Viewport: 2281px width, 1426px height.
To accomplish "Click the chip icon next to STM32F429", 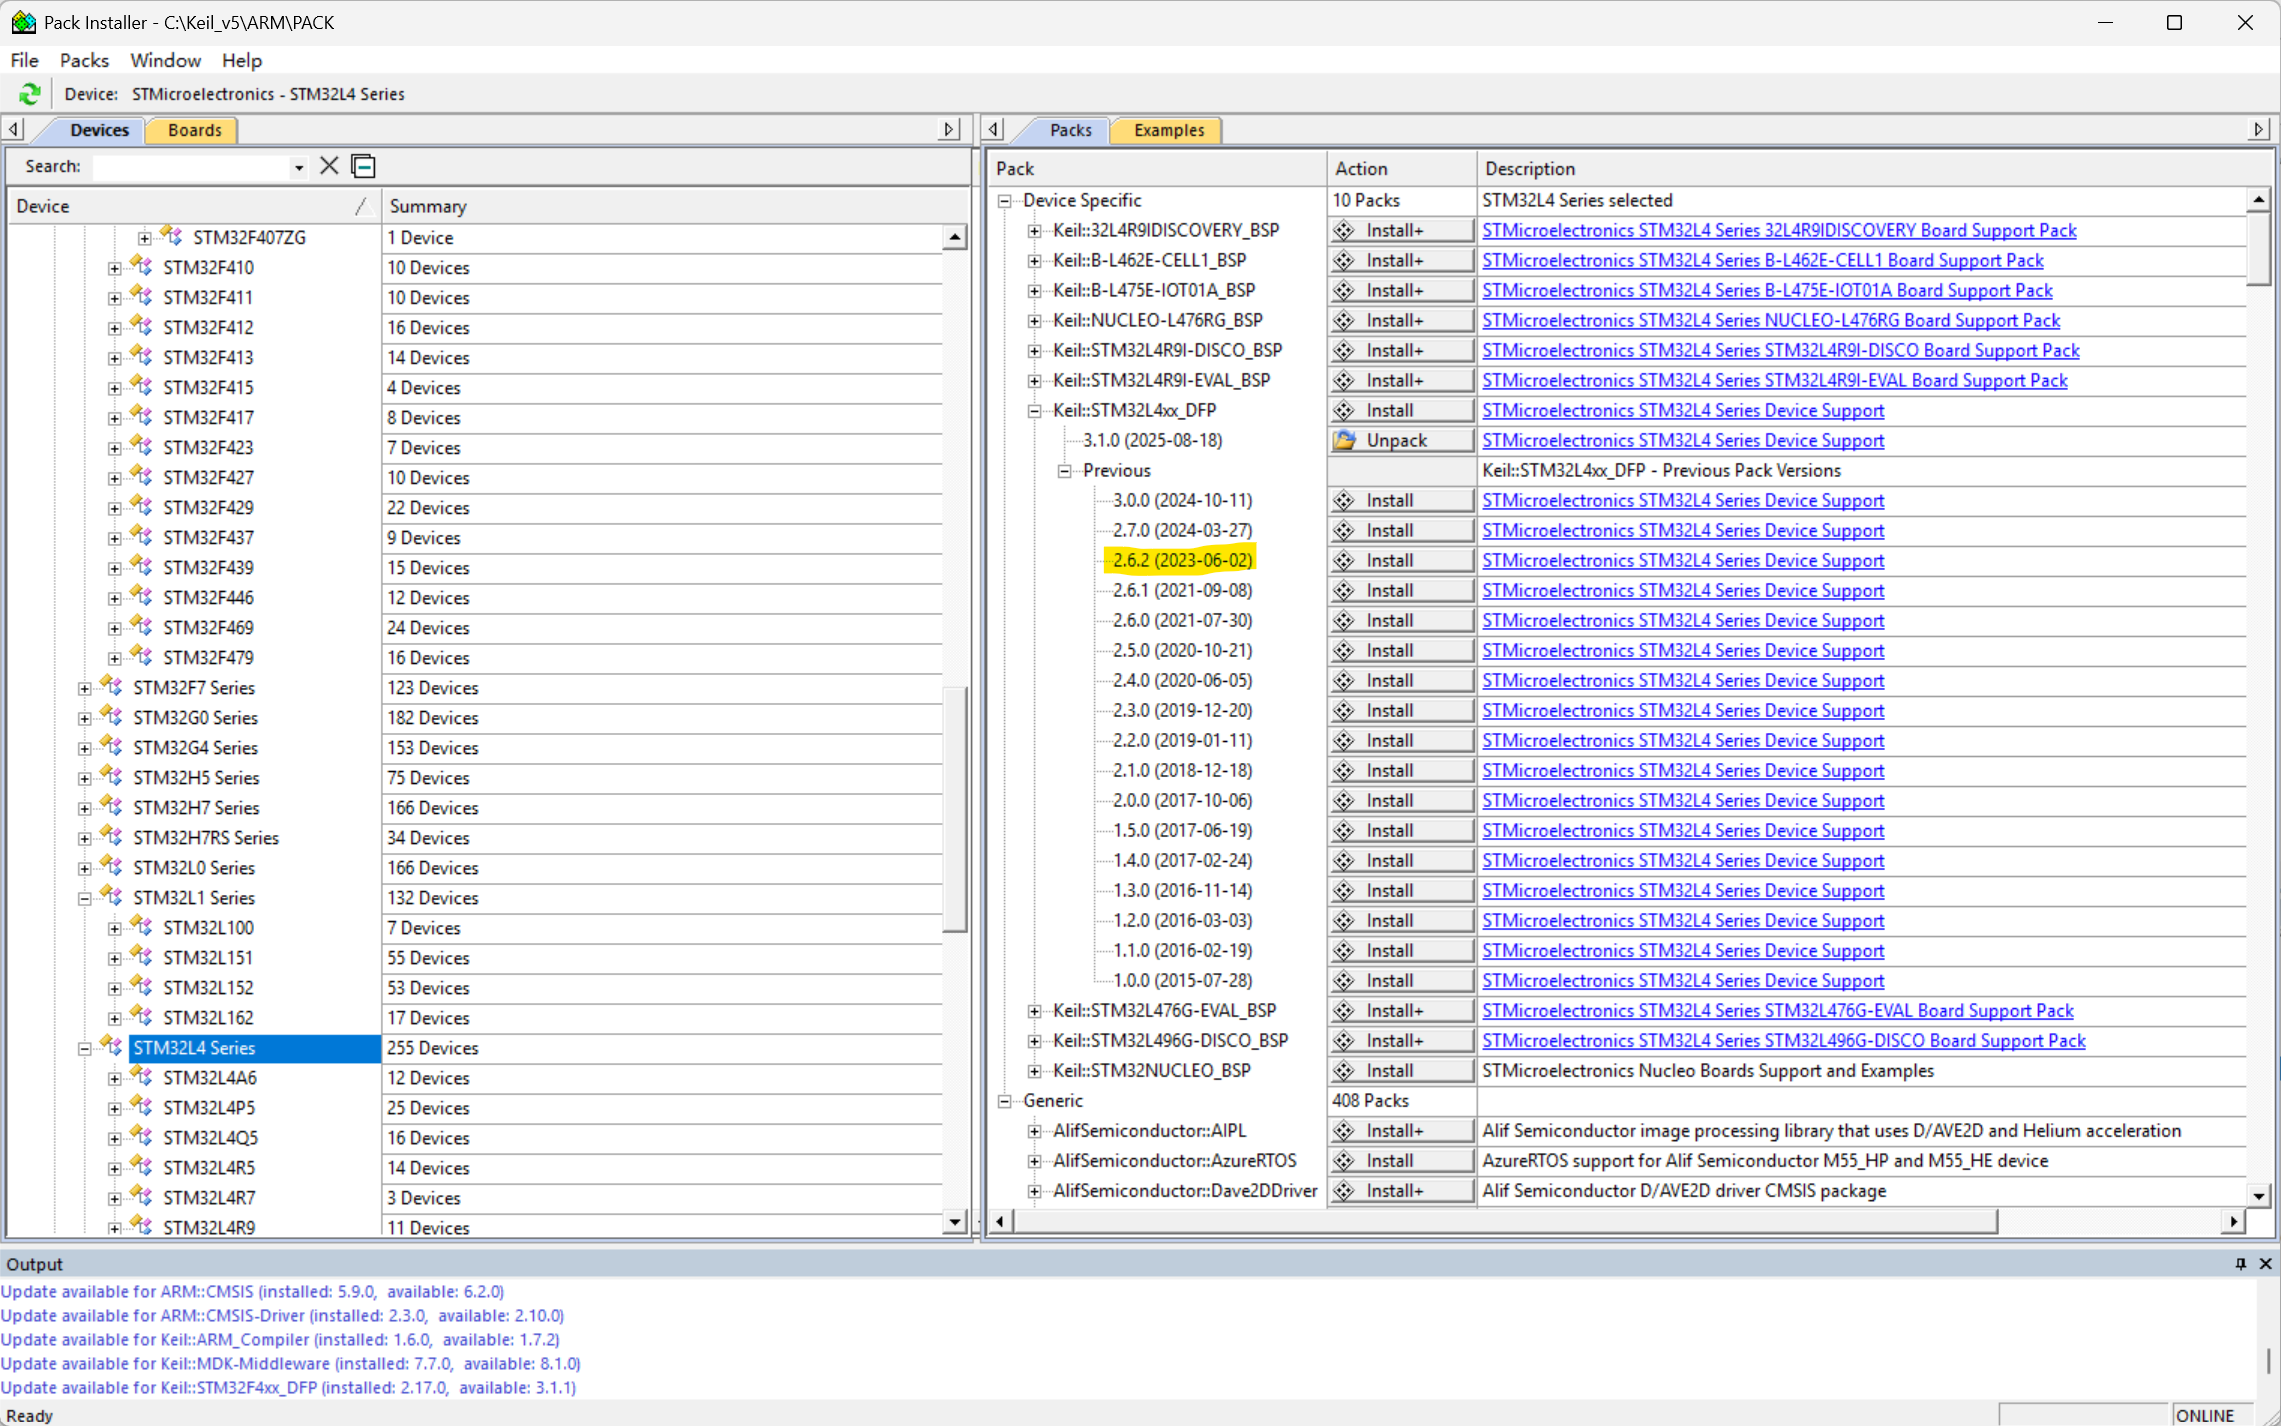I will pyautogui.click(x=142, y=506).
